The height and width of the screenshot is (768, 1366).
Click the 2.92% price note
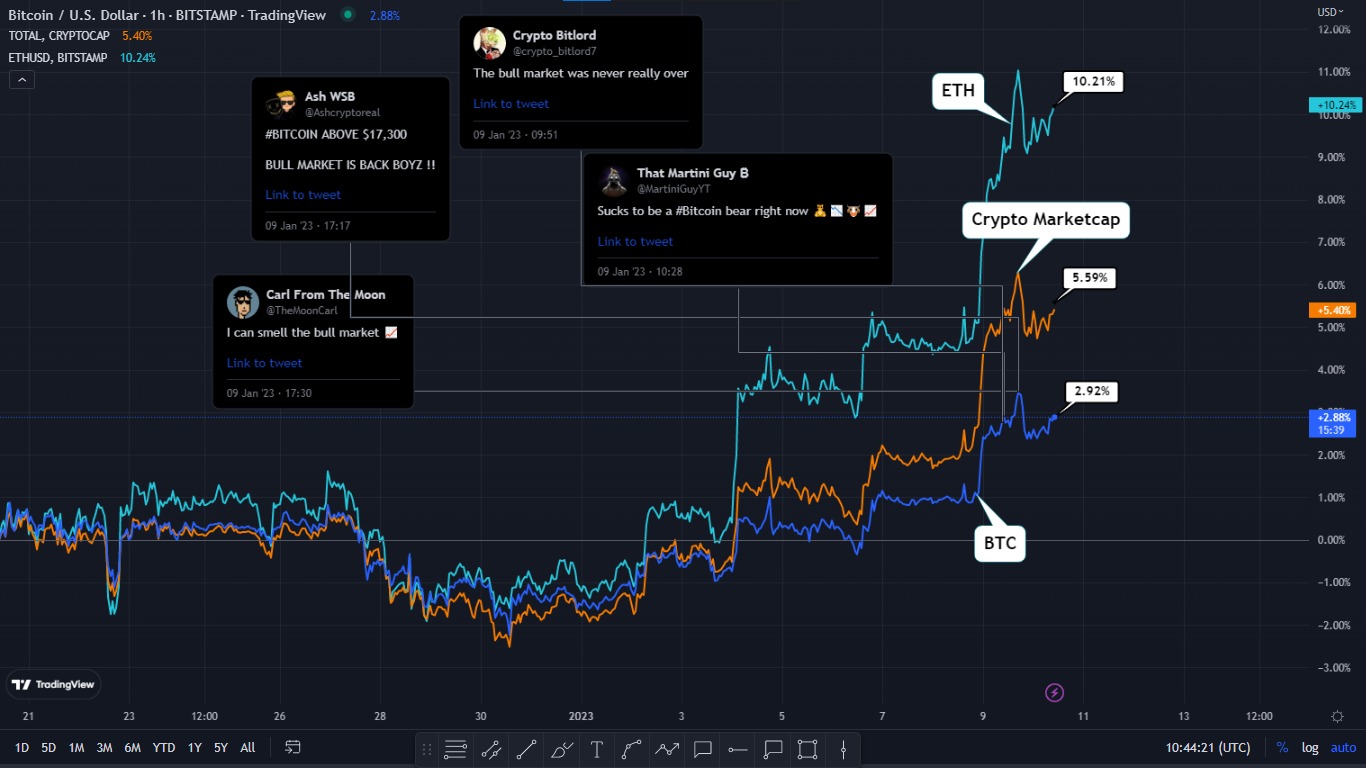pos(1092,391)
